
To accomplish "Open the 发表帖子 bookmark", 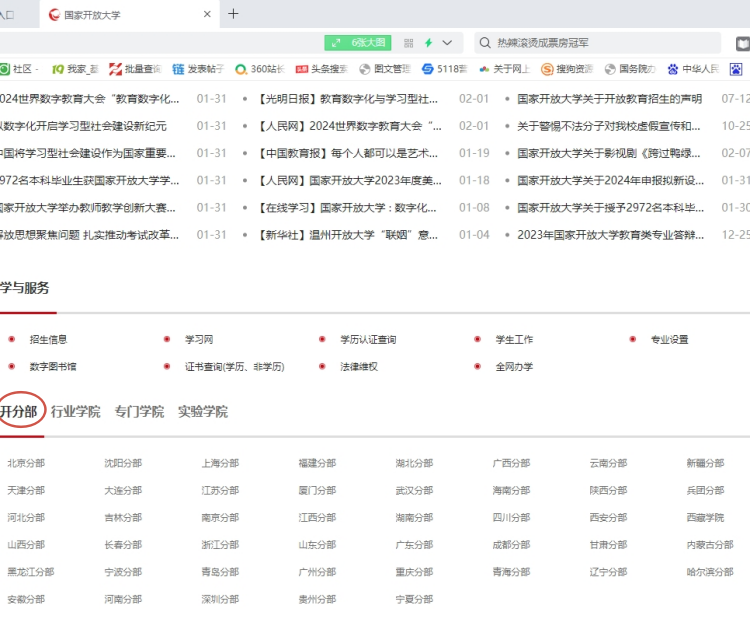I will [198, 69].
